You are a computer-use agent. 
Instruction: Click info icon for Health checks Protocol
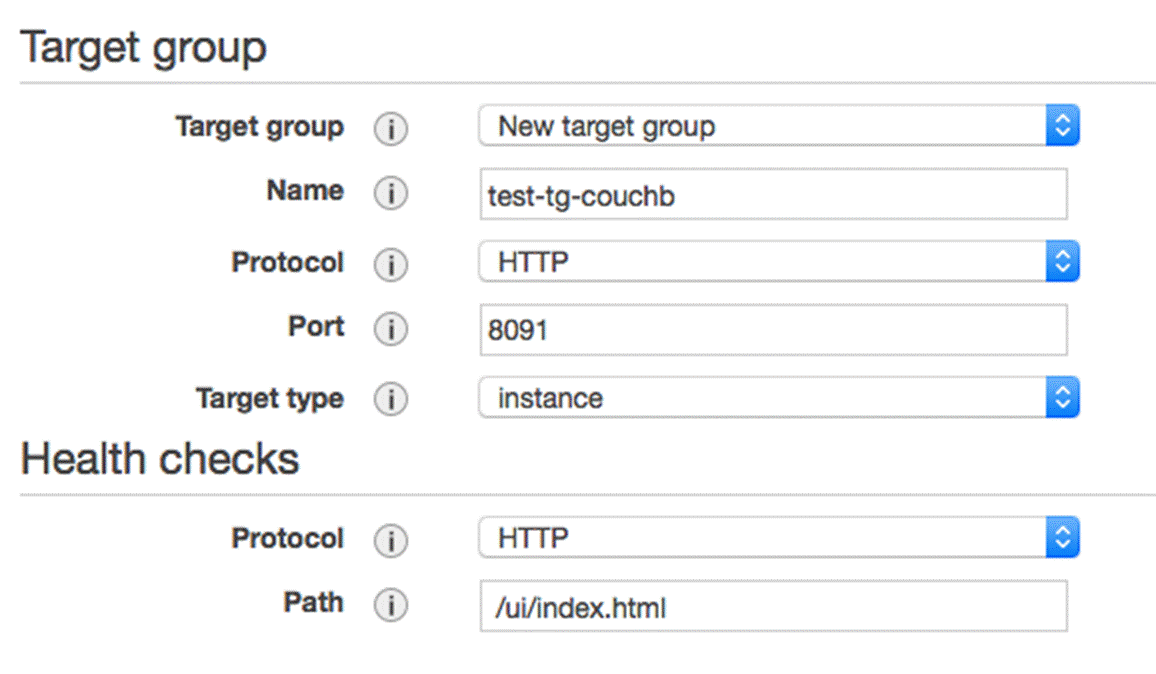(x=391, y=541)
